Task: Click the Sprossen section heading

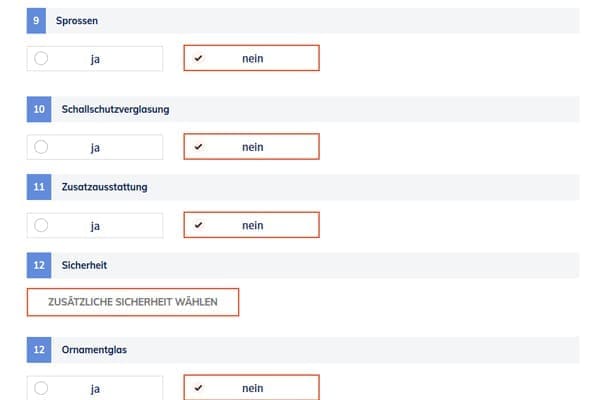Action: [78, 20]
